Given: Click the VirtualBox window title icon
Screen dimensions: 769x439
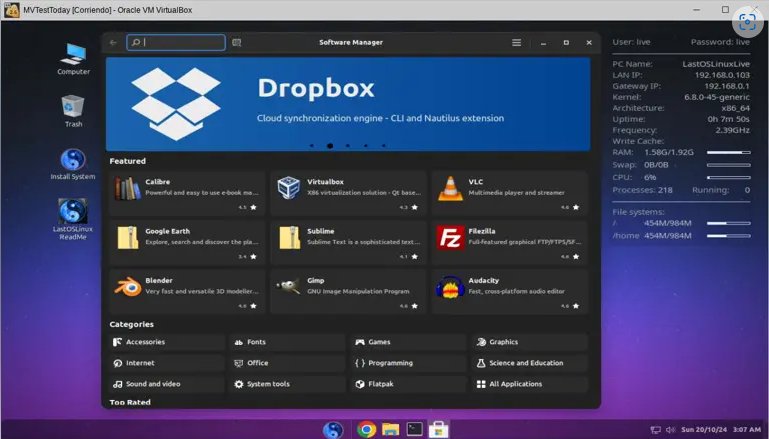Looking at the screenshot, I should point(11,10).
